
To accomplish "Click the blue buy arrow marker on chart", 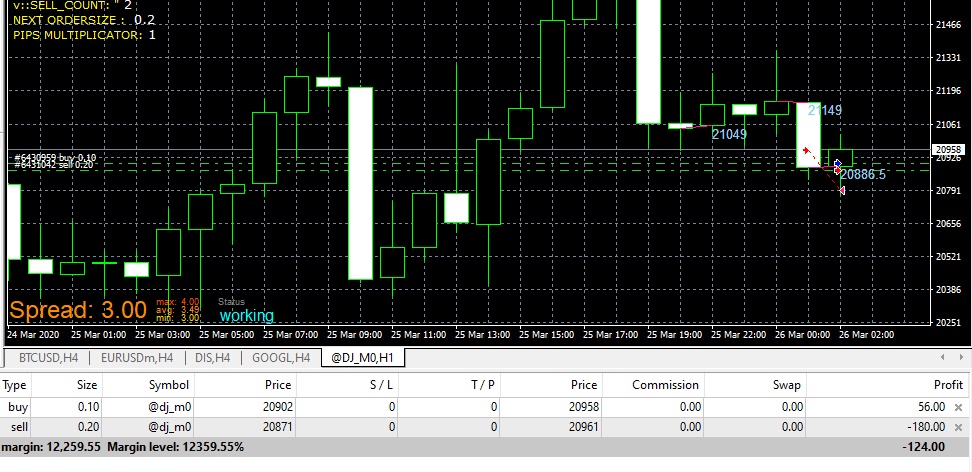I will coord(837,163).
